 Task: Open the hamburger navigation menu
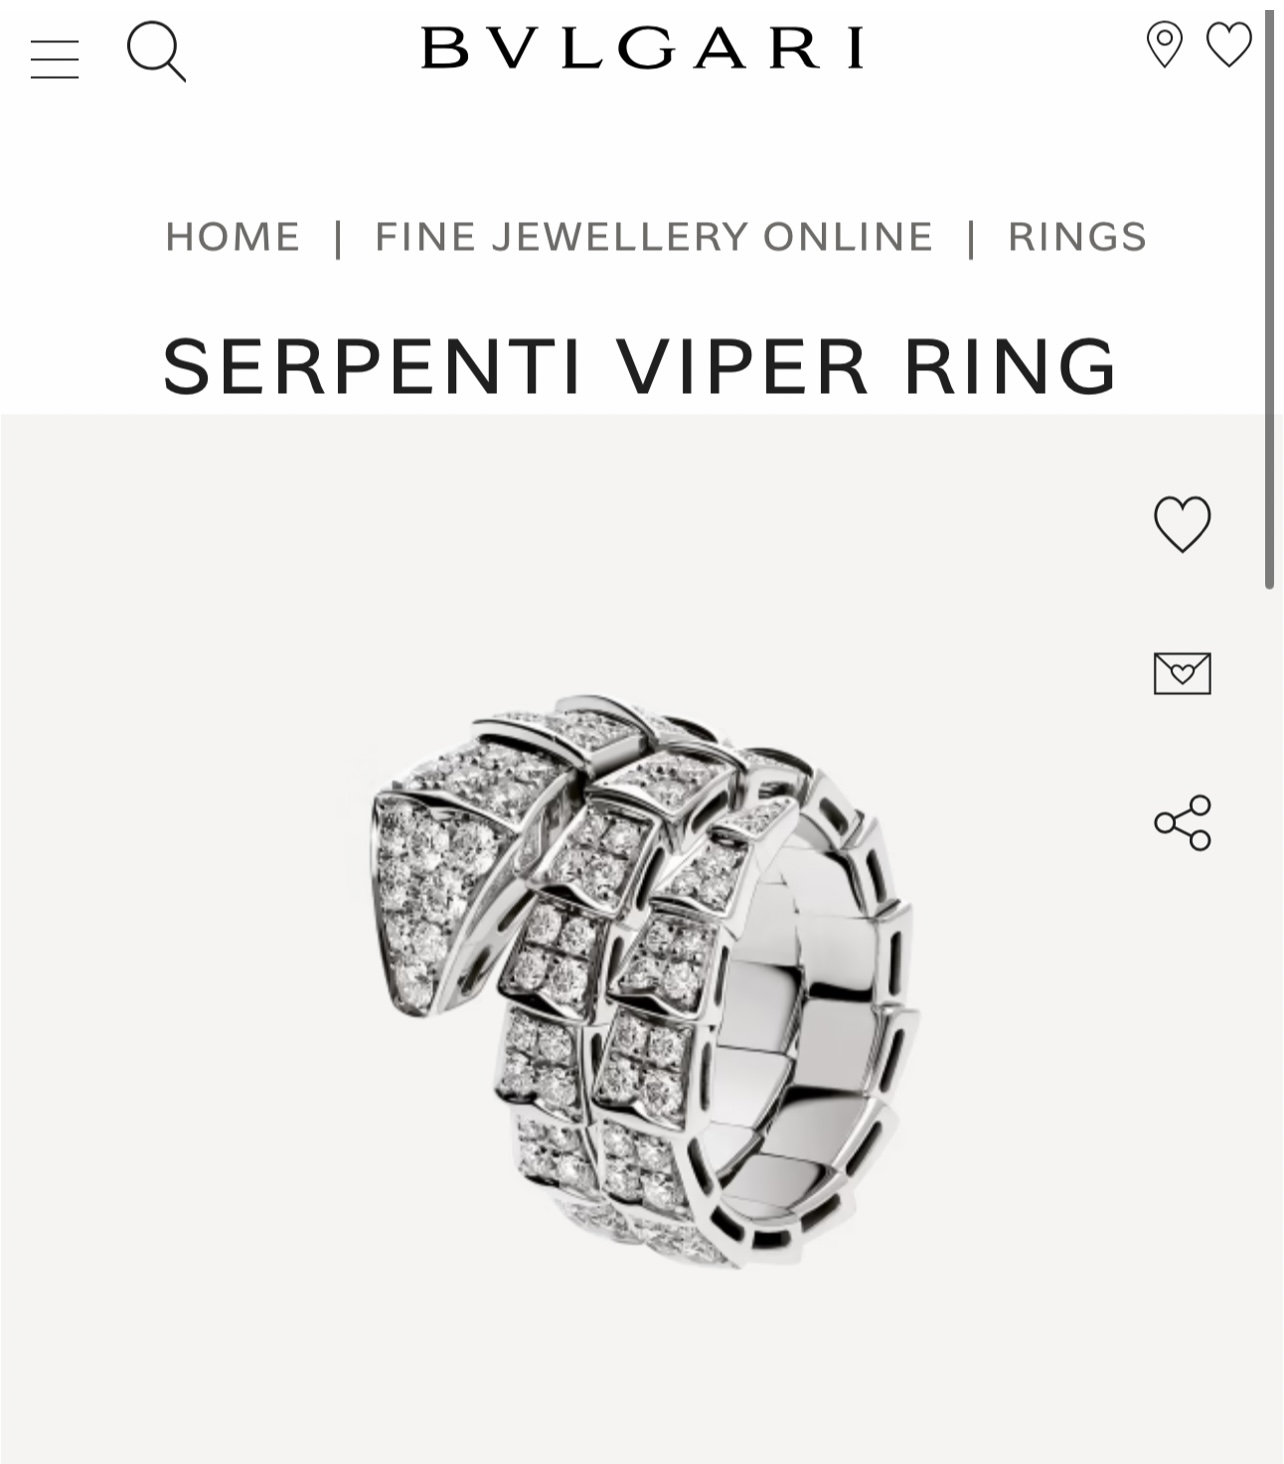[x=55, y=59]
